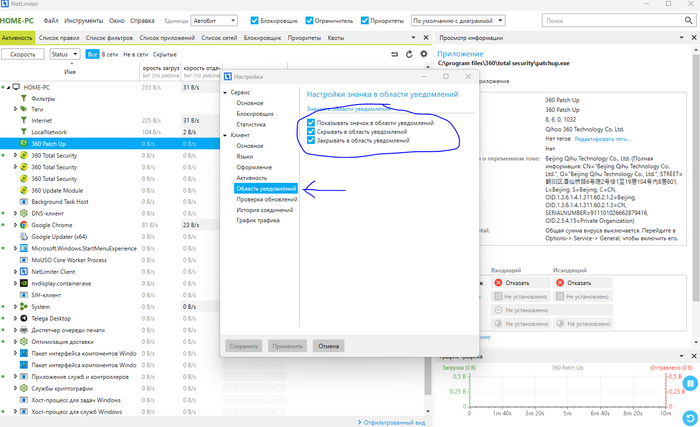
Task: Disable the Блокировщик checkbox in the top bar
Action: click(254, 20)
